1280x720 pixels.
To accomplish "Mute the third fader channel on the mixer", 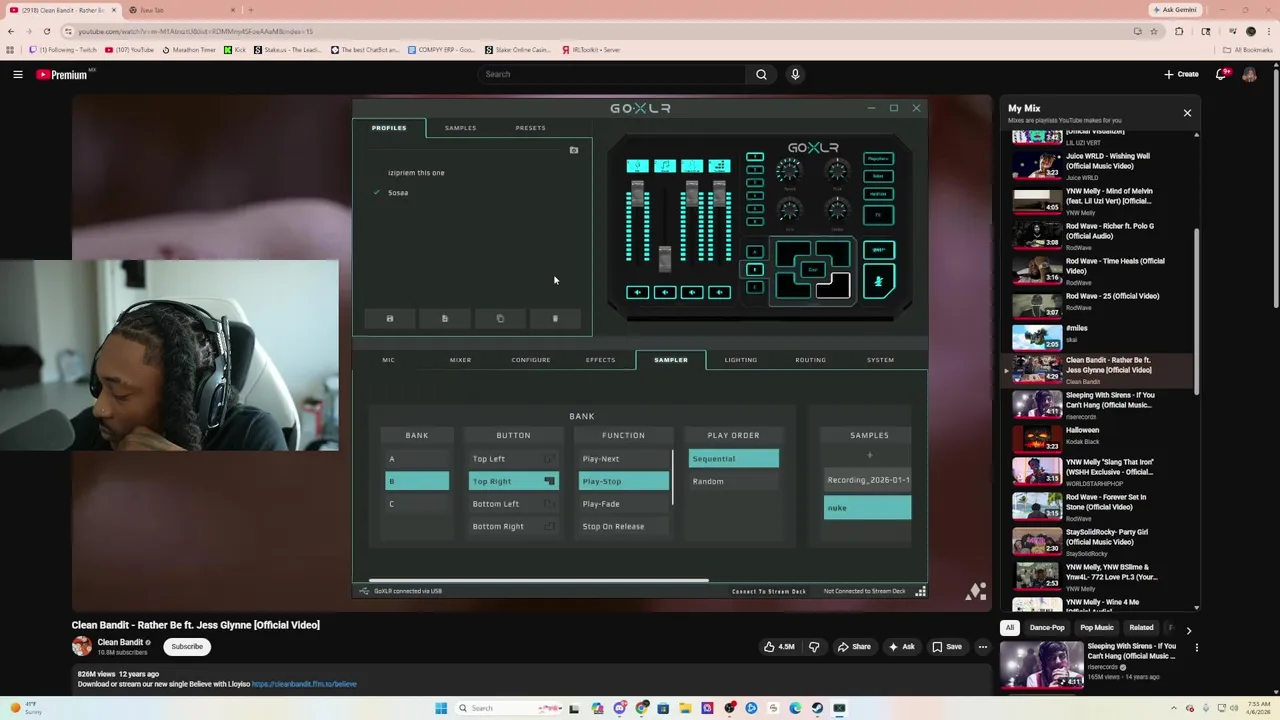I will (x=692, y=292).
